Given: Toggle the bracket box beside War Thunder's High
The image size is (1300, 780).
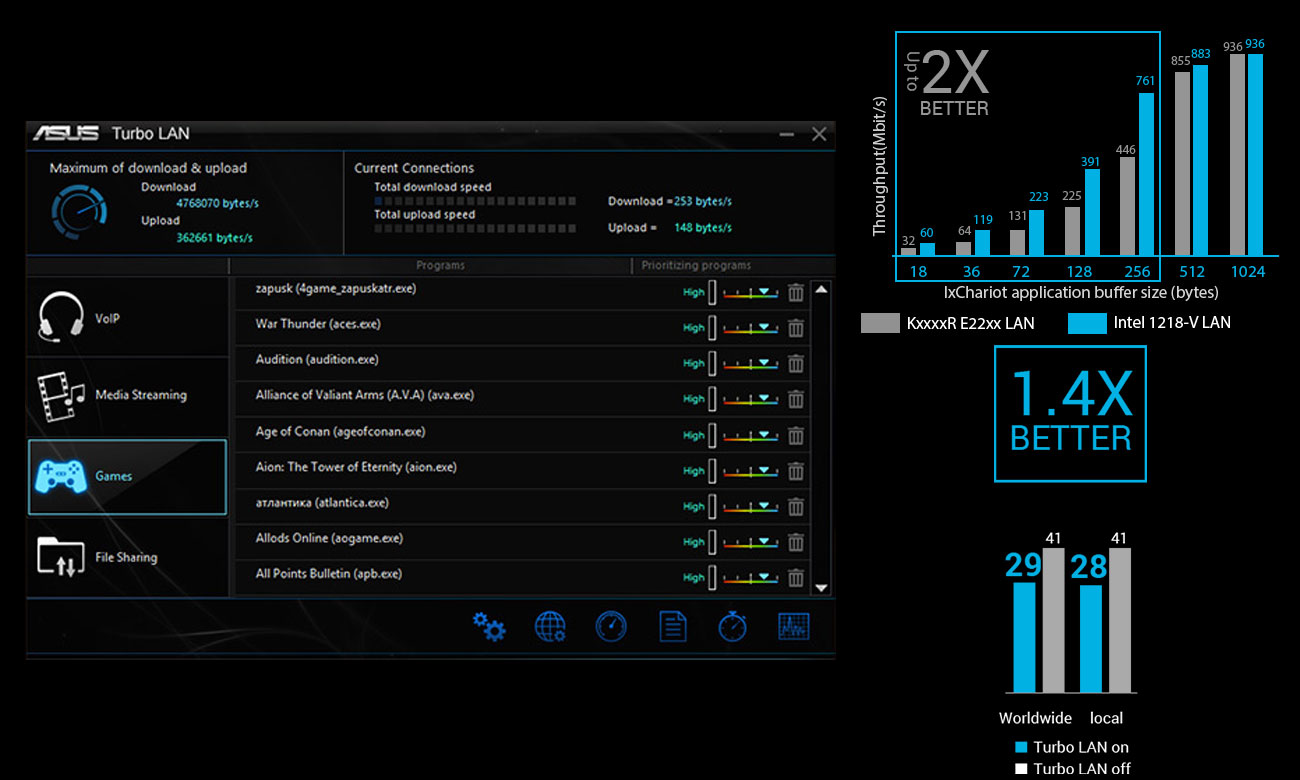Looking at the screenshot, I should (x=713, y=328).
